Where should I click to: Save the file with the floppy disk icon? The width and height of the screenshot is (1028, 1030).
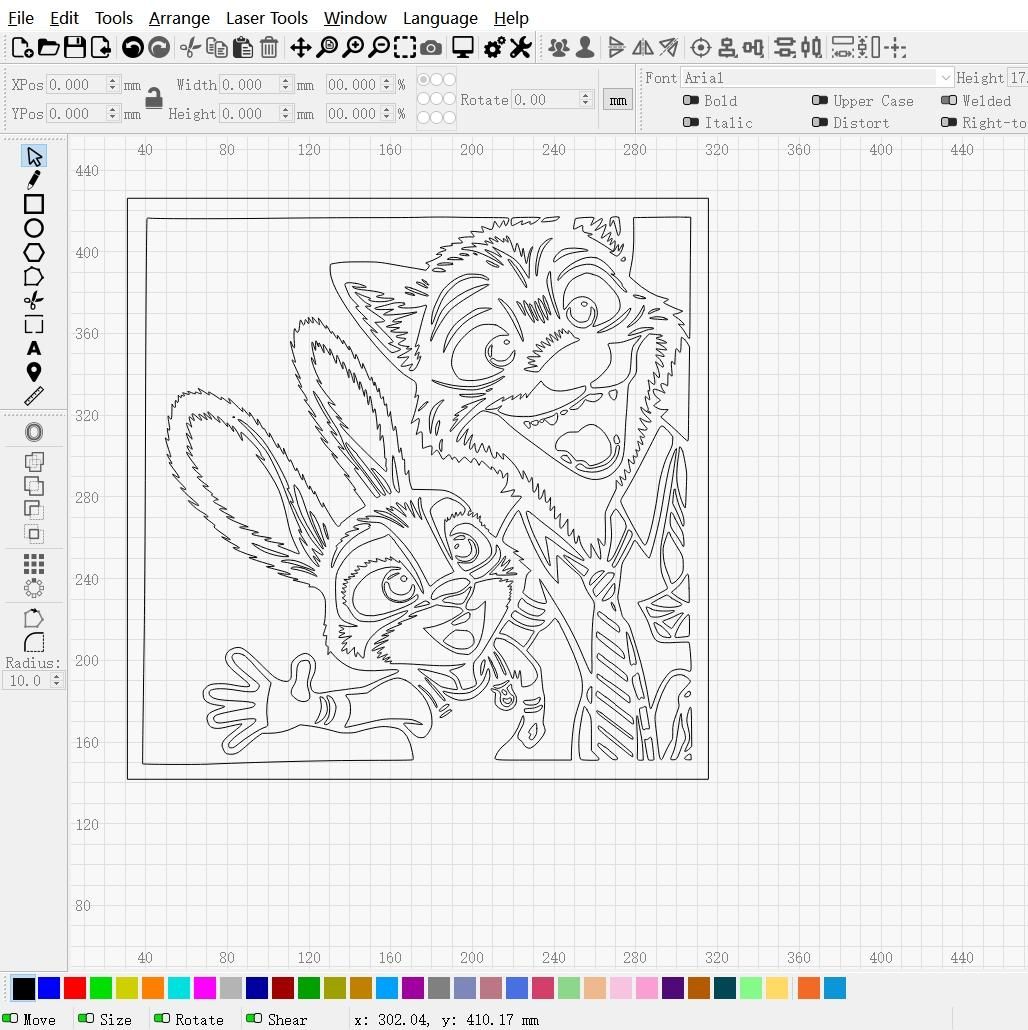(x=74, y=47)
